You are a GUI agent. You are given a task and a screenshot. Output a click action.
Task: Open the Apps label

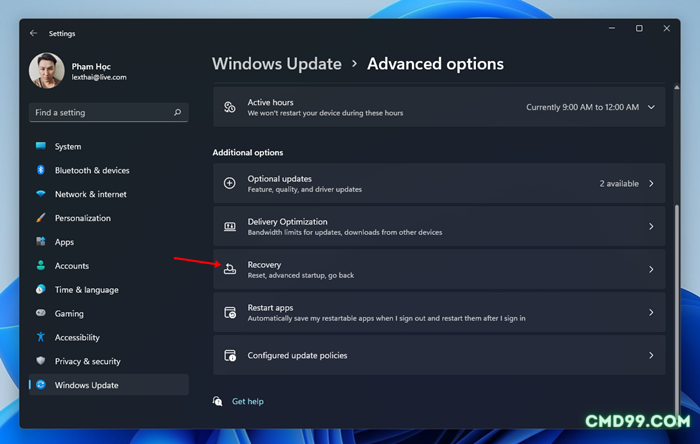64,242
